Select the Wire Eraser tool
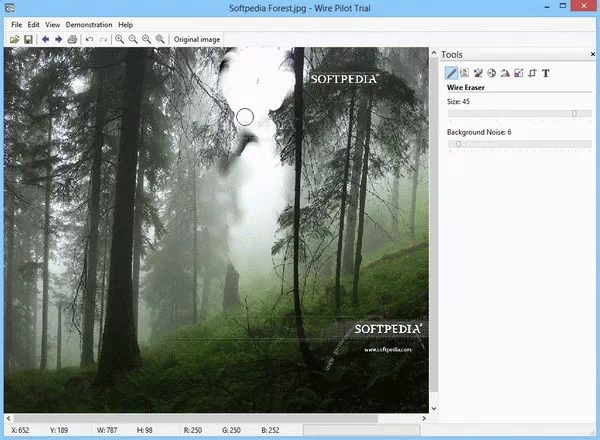 tap(452, 73)
